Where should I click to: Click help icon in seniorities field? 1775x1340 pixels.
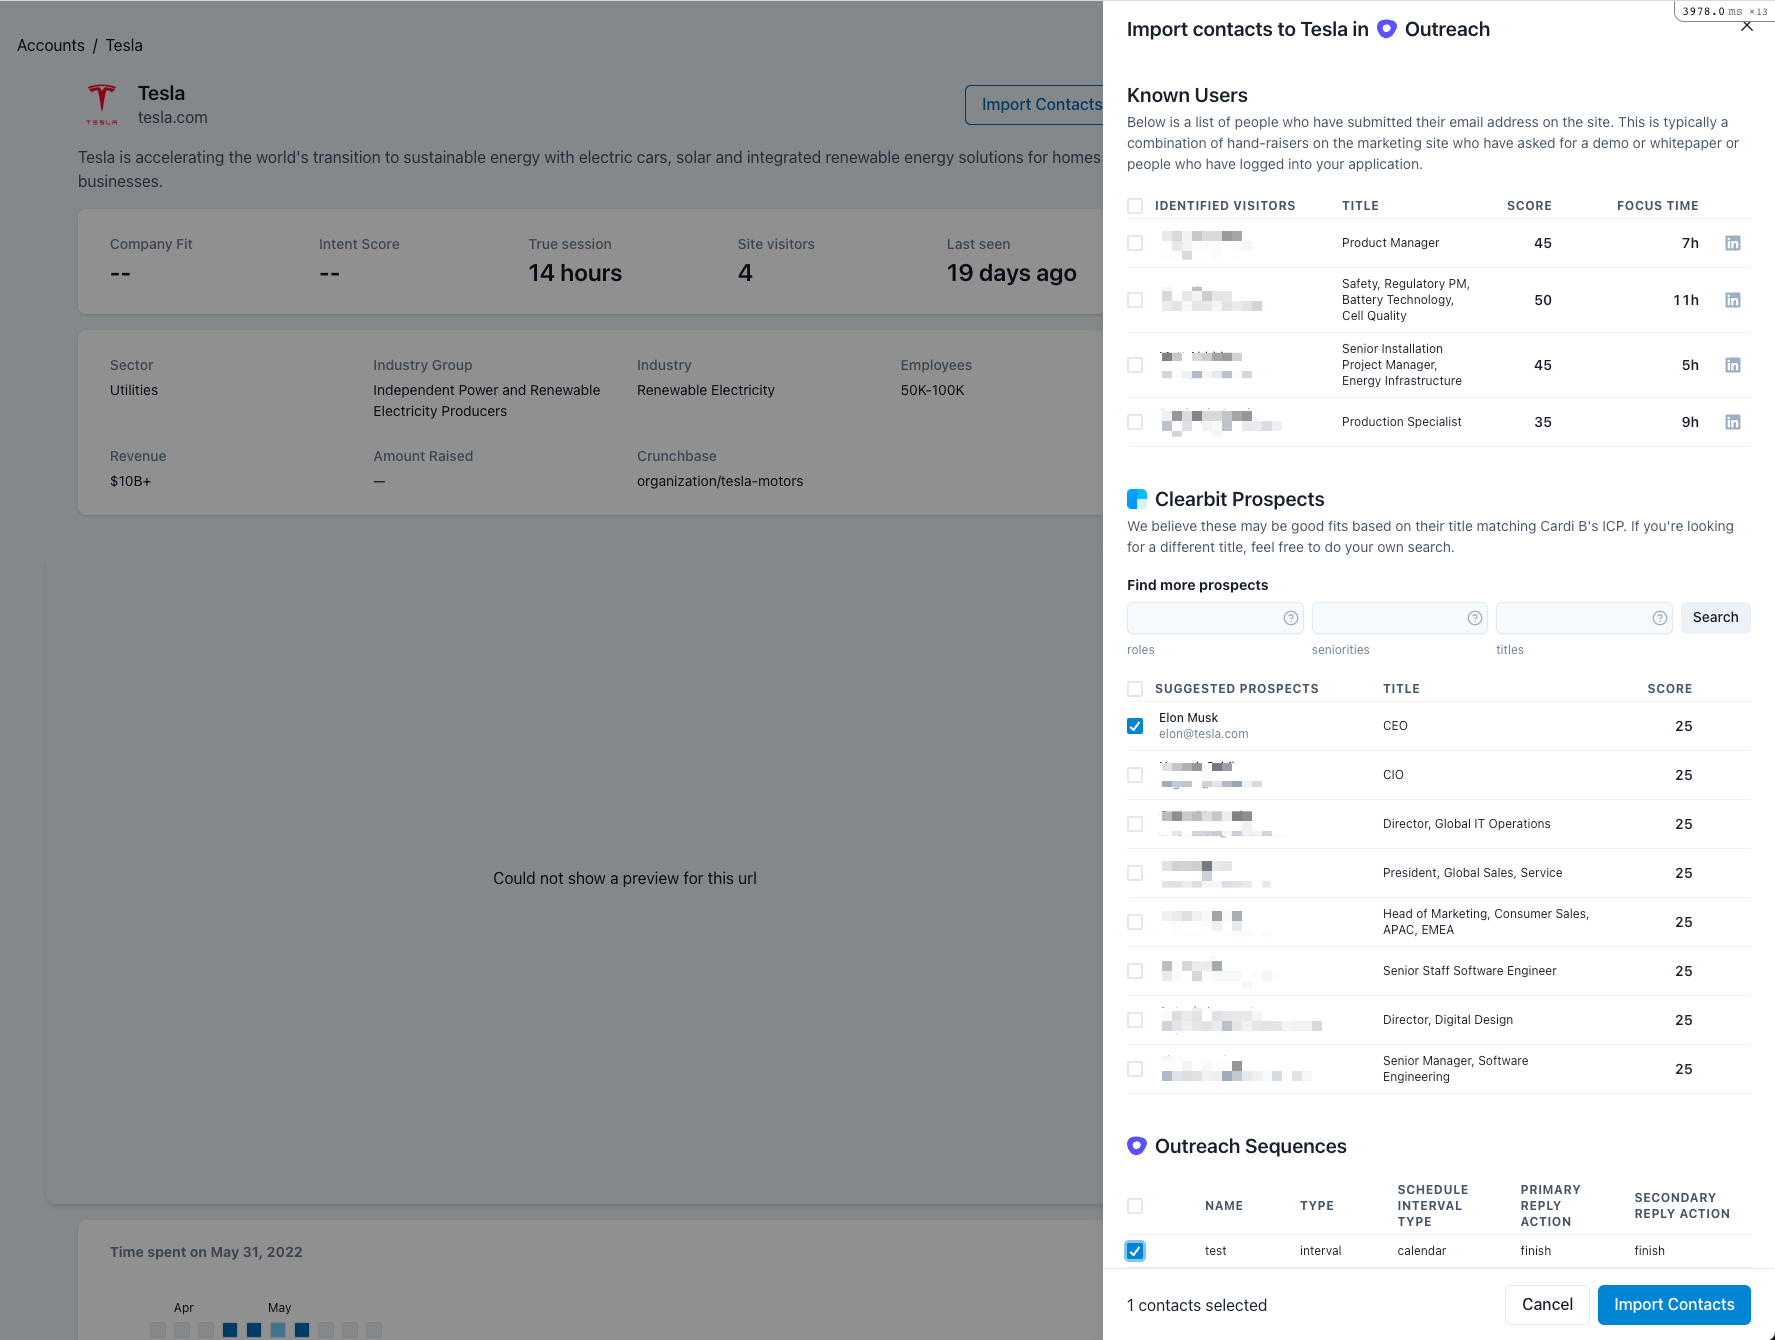click(x=1475, y=618)
